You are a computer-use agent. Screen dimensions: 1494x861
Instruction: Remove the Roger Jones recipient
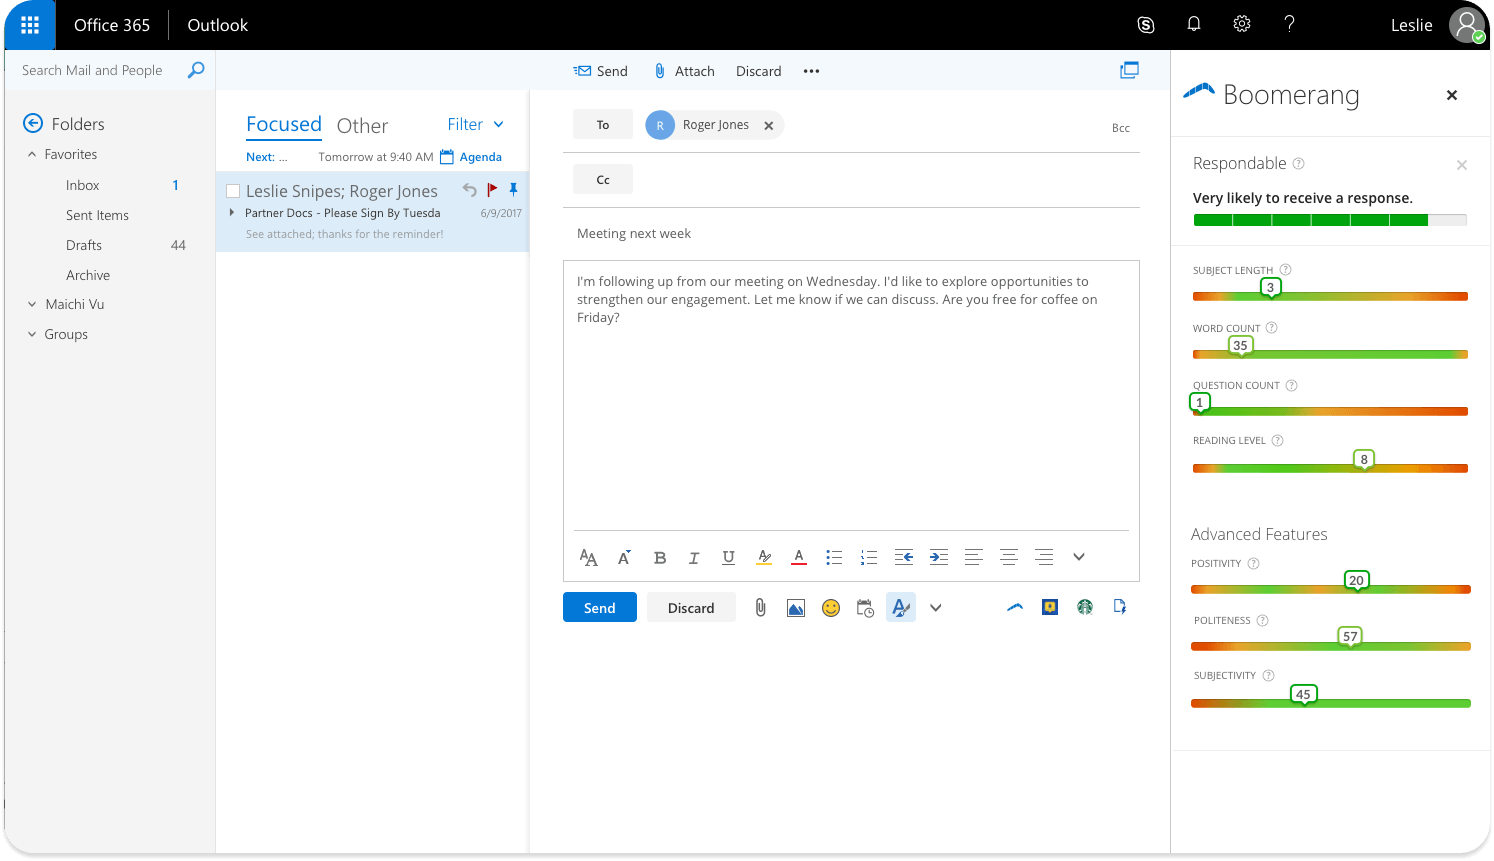pyautogui.click(x=769, y=125)
